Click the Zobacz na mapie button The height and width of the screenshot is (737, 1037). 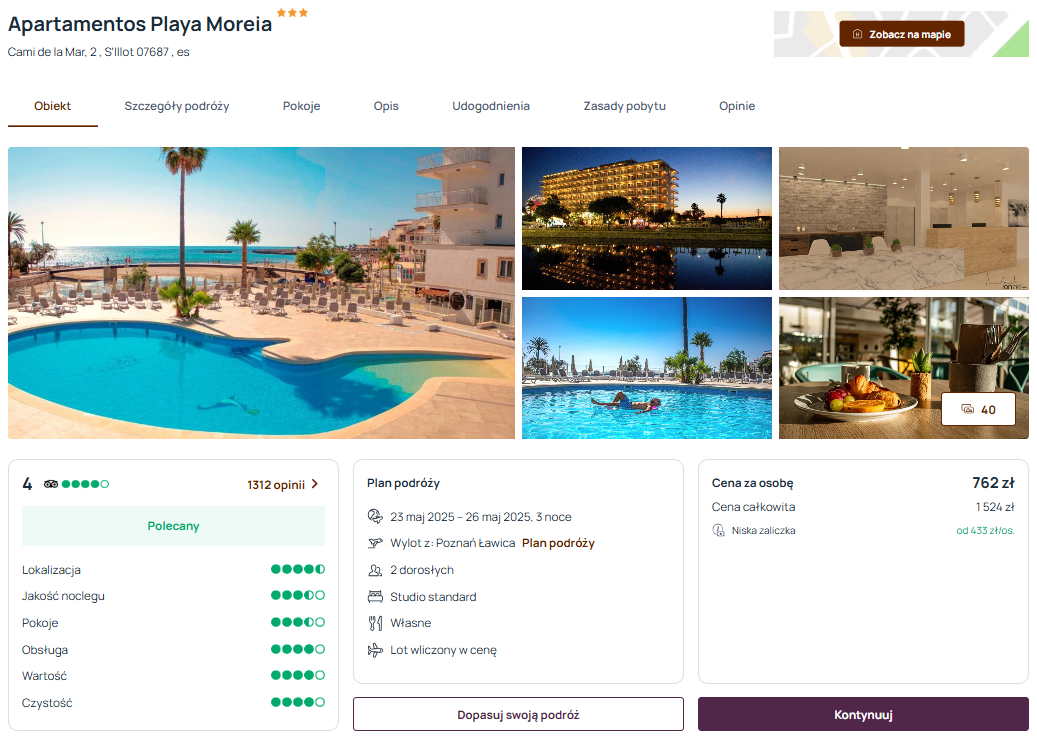tap(901, 34)
